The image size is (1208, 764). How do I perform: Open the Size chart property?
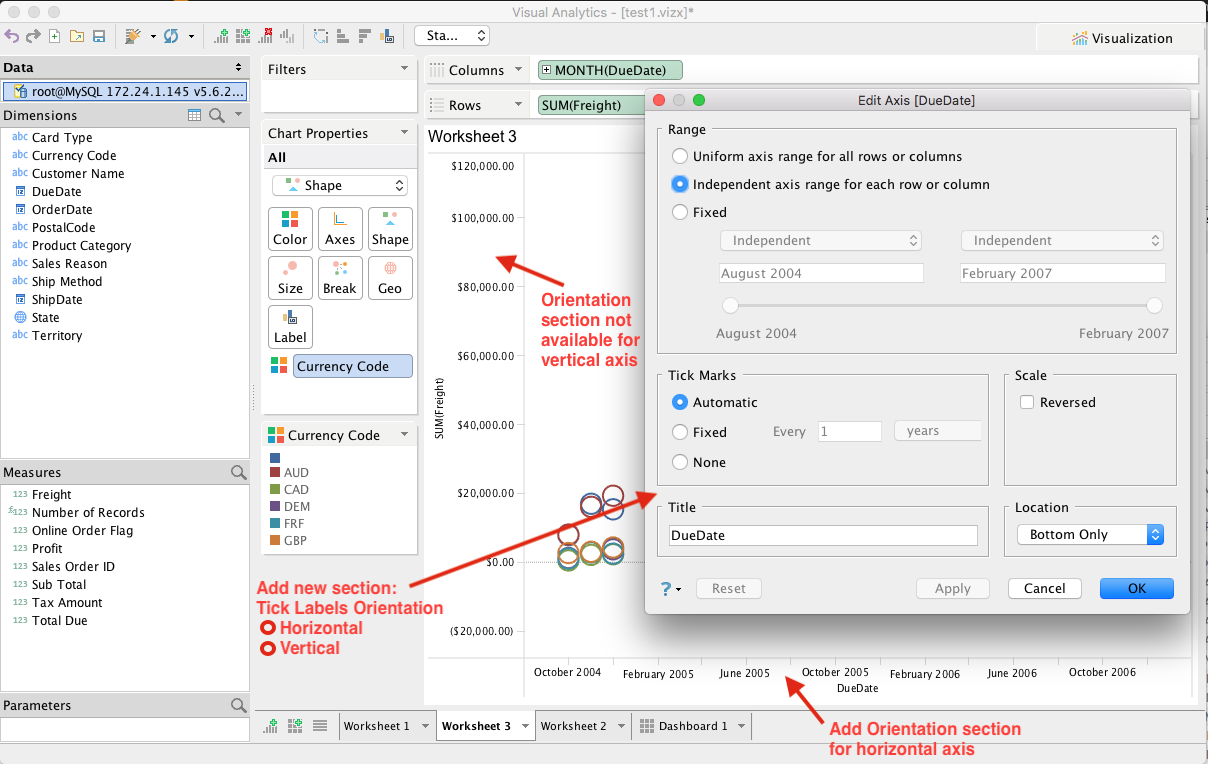tap(290, 277)
